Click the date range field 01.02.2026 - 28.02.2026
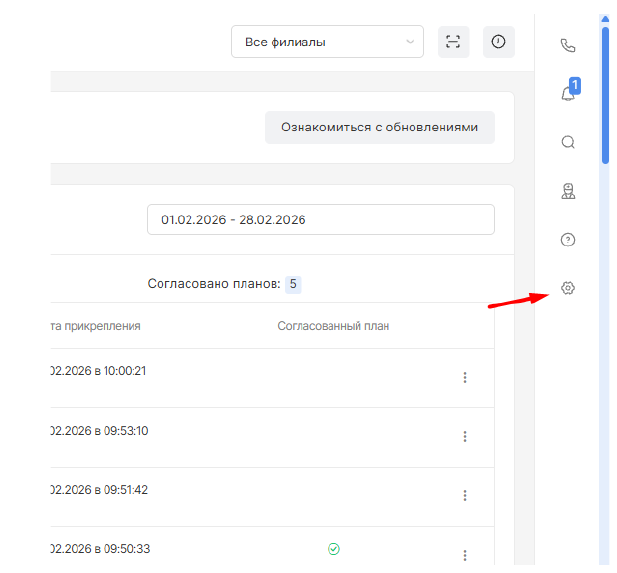The height and width of the screenshot is (573, 617). [x=320, y=220]
